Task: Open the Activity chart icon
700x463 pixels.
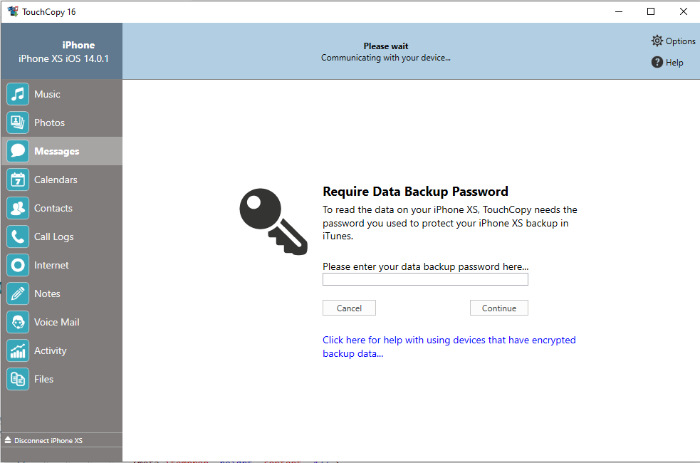Action: click(x=18, y=350)
